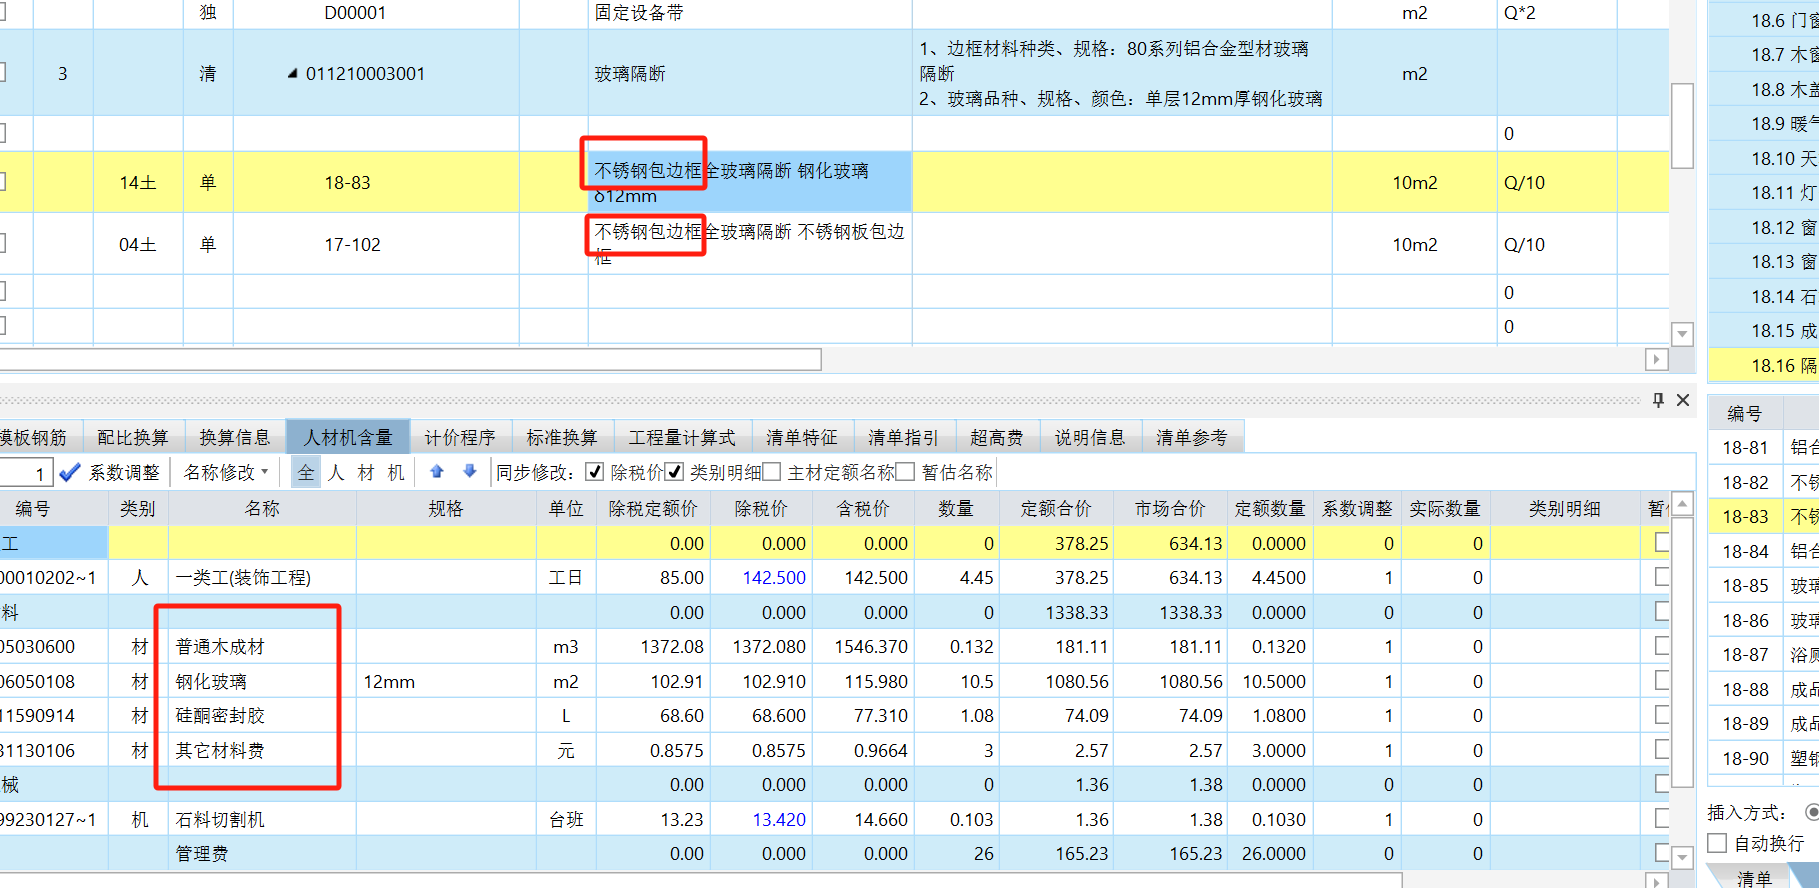Image resolution: width=1819 pixels, height=888 pixels.
Task: Tick the row checkbox for item 3
Action: click(x=2, y=72)
